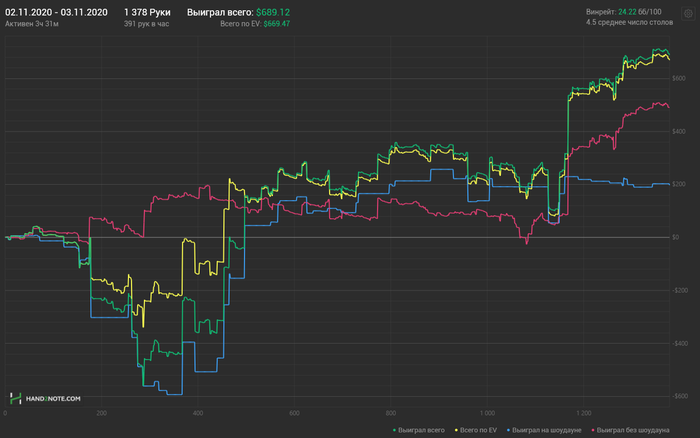This screenshot has width=700, height=438.
Task: Click the 800 x-axis tick label
Action: (x=391, y=413)
